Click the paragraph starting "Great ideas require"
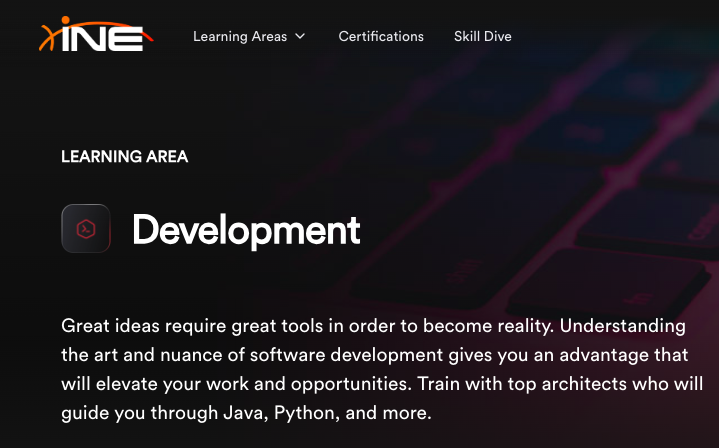Image resolution: width=719 pixels, height=448 pixels. coord(382,369)
